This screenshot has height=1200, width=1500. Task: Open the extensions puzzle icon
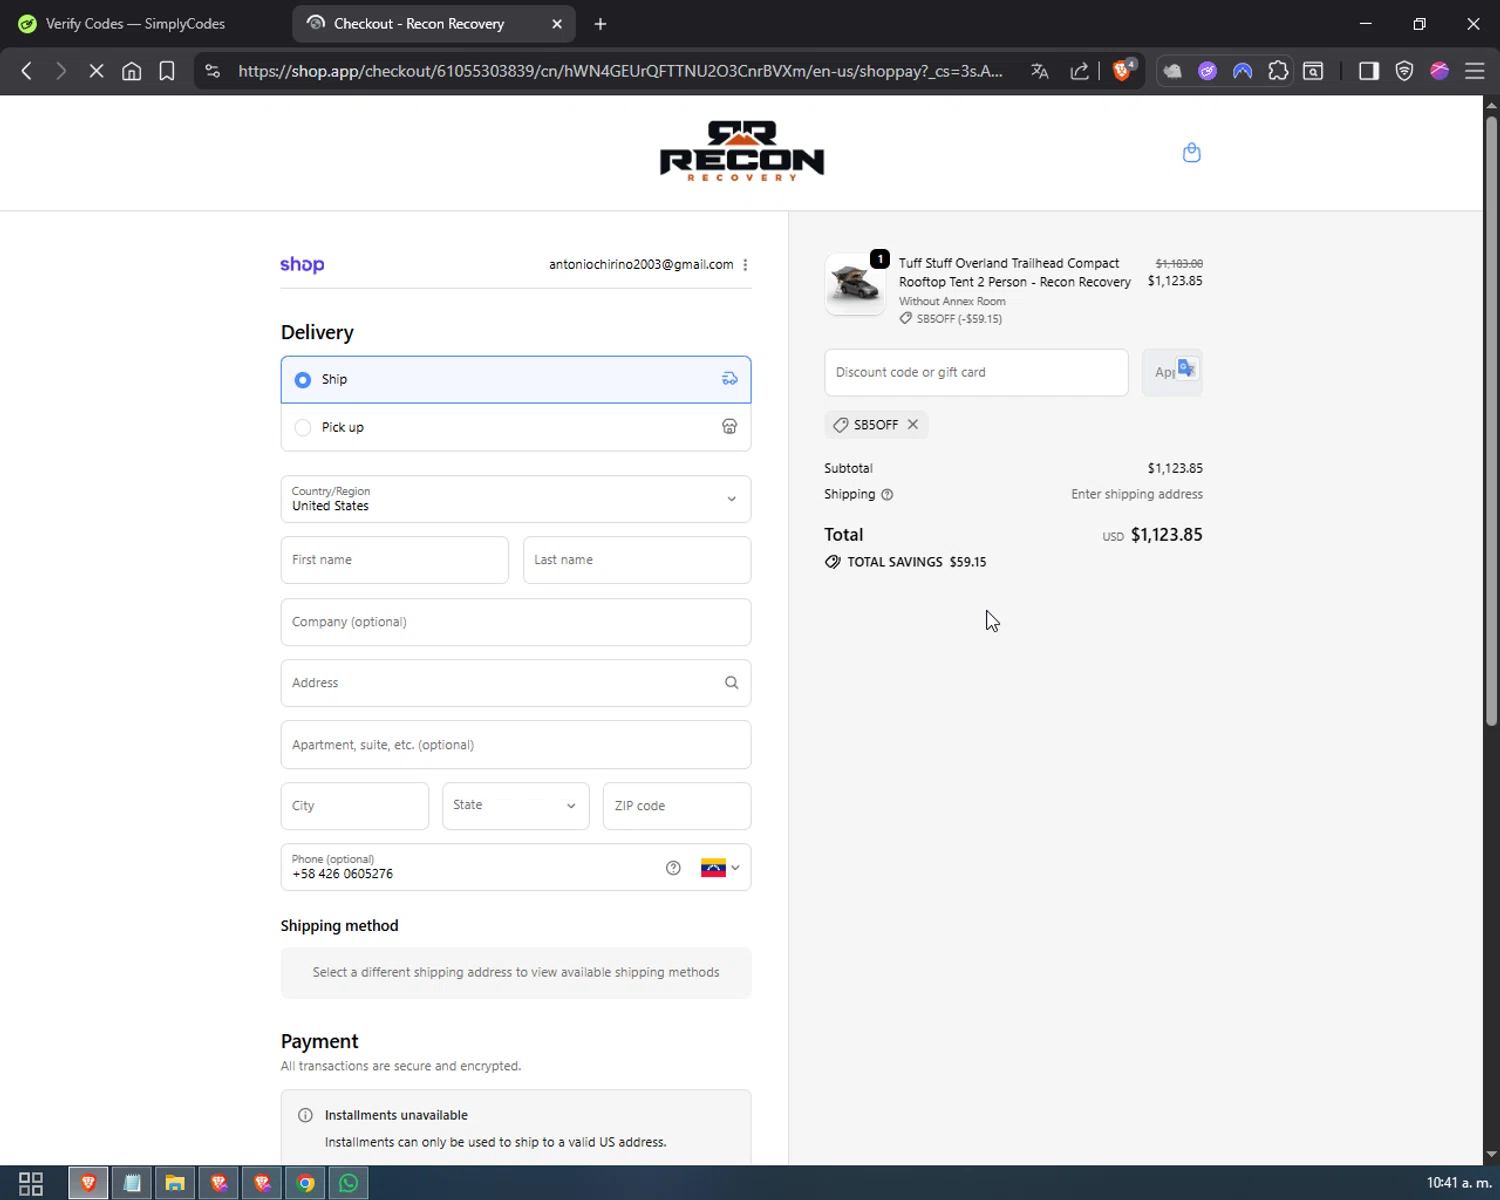1278,71
